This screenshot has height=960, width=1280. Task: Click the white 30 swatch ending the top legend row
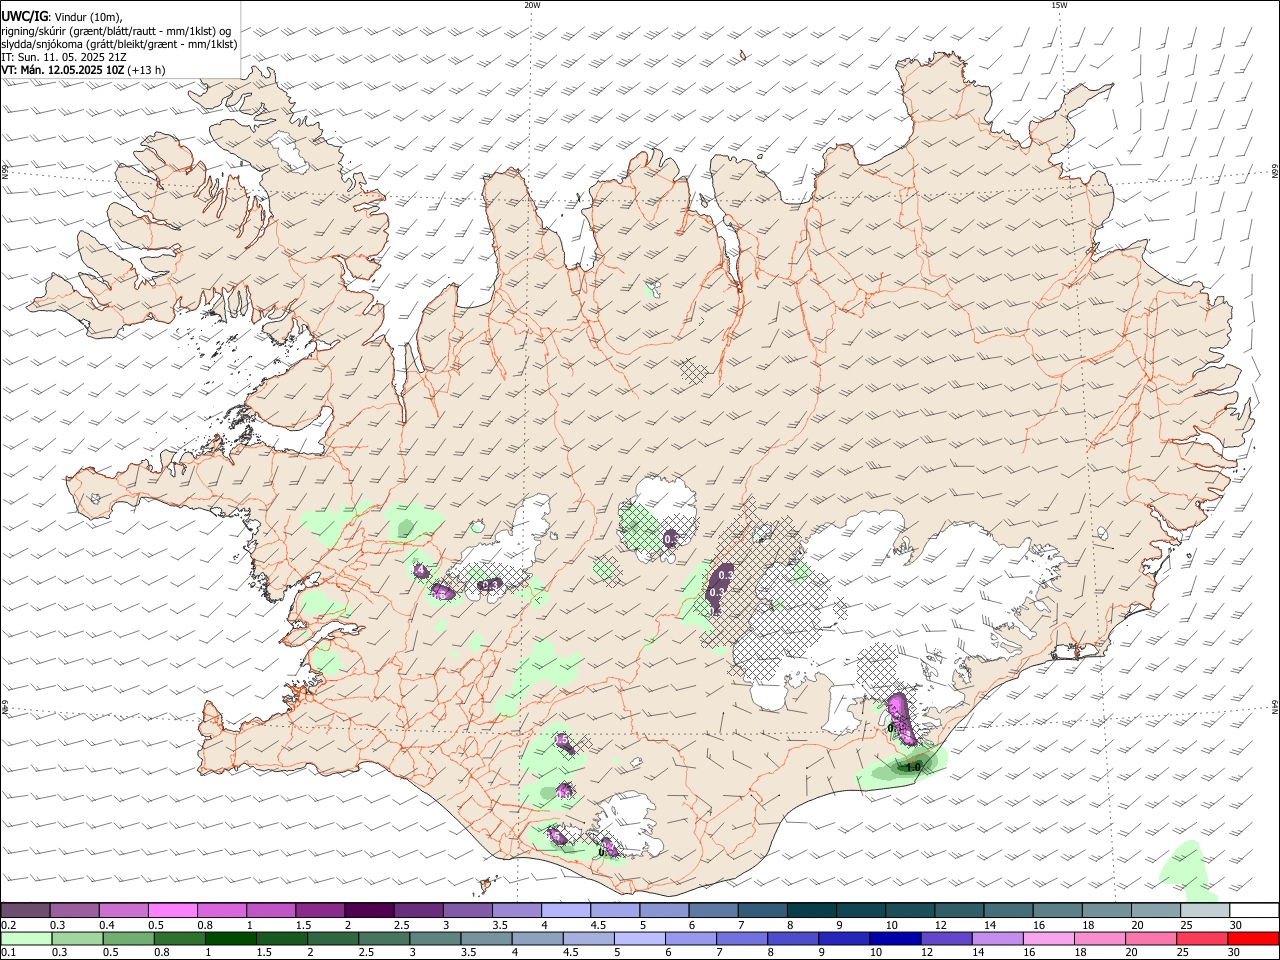pos(1254,910)
